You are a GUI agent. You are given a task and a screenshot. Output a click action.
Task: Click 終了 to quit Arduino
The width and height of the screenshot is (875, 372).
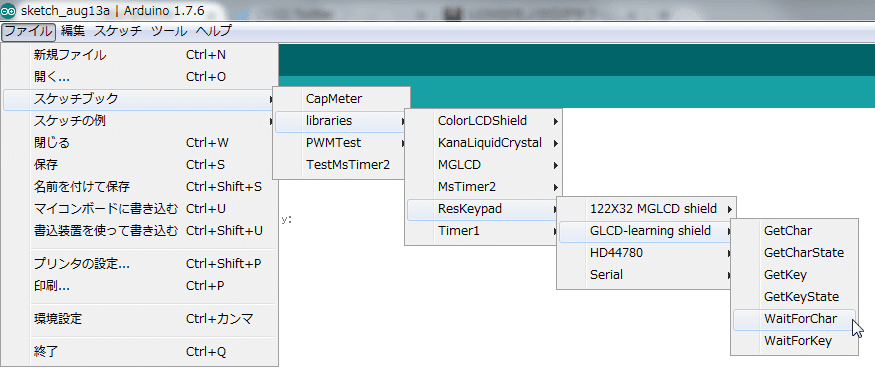pyautogui.click(x=140, y=352)
